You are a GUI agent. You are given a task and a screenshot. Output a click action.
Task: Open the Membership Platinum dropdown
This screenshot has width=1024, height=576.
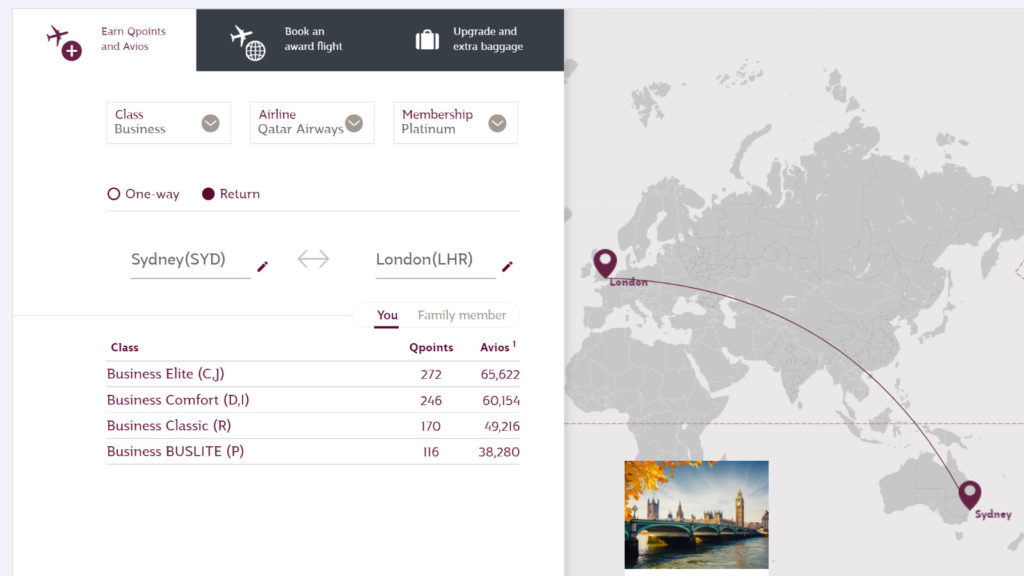tap(497, 122)
